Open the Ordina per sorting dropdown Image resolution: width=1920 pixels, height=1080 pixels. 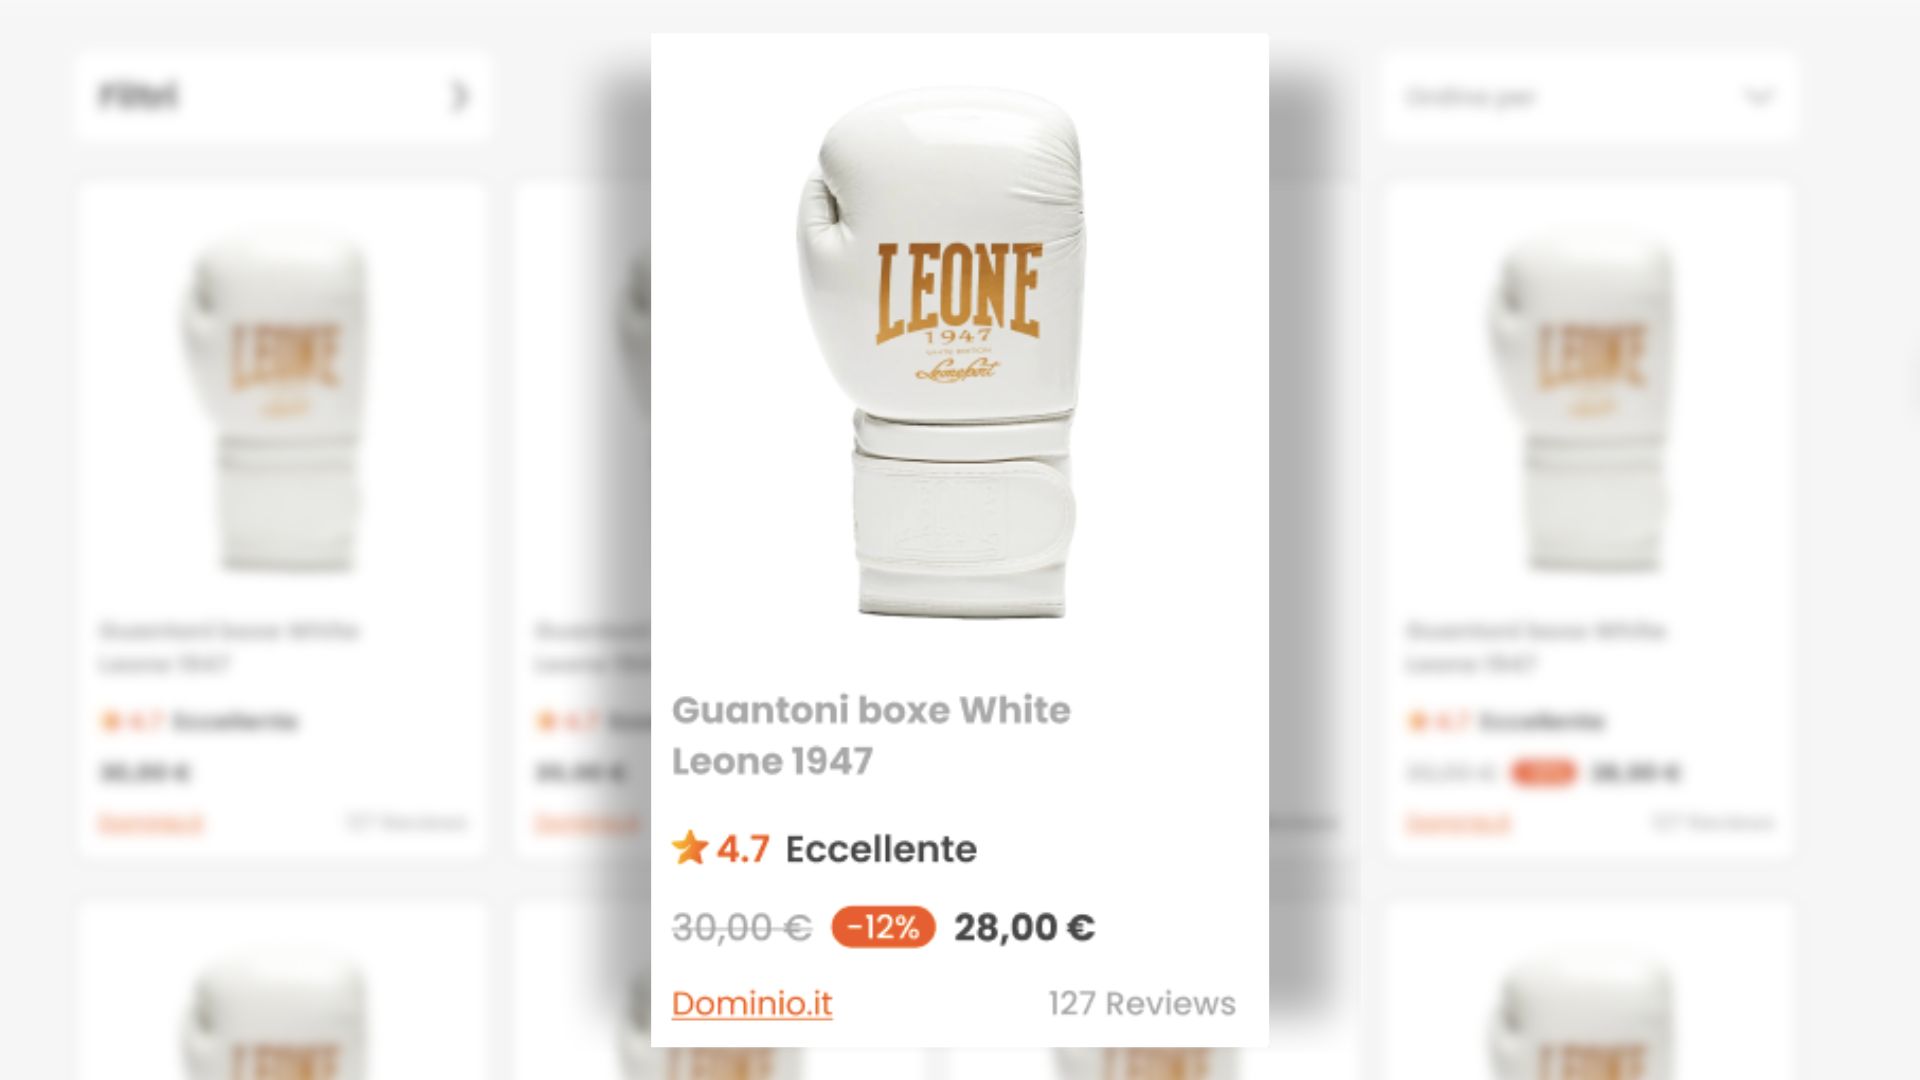pos(1590,97)
